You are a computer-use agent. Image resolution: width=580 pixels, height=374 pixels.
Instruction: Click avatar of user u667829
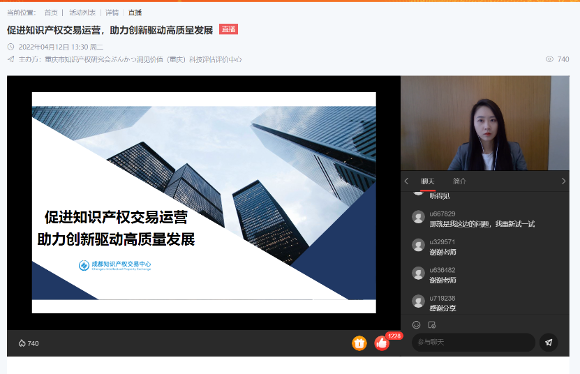point(418,217)
